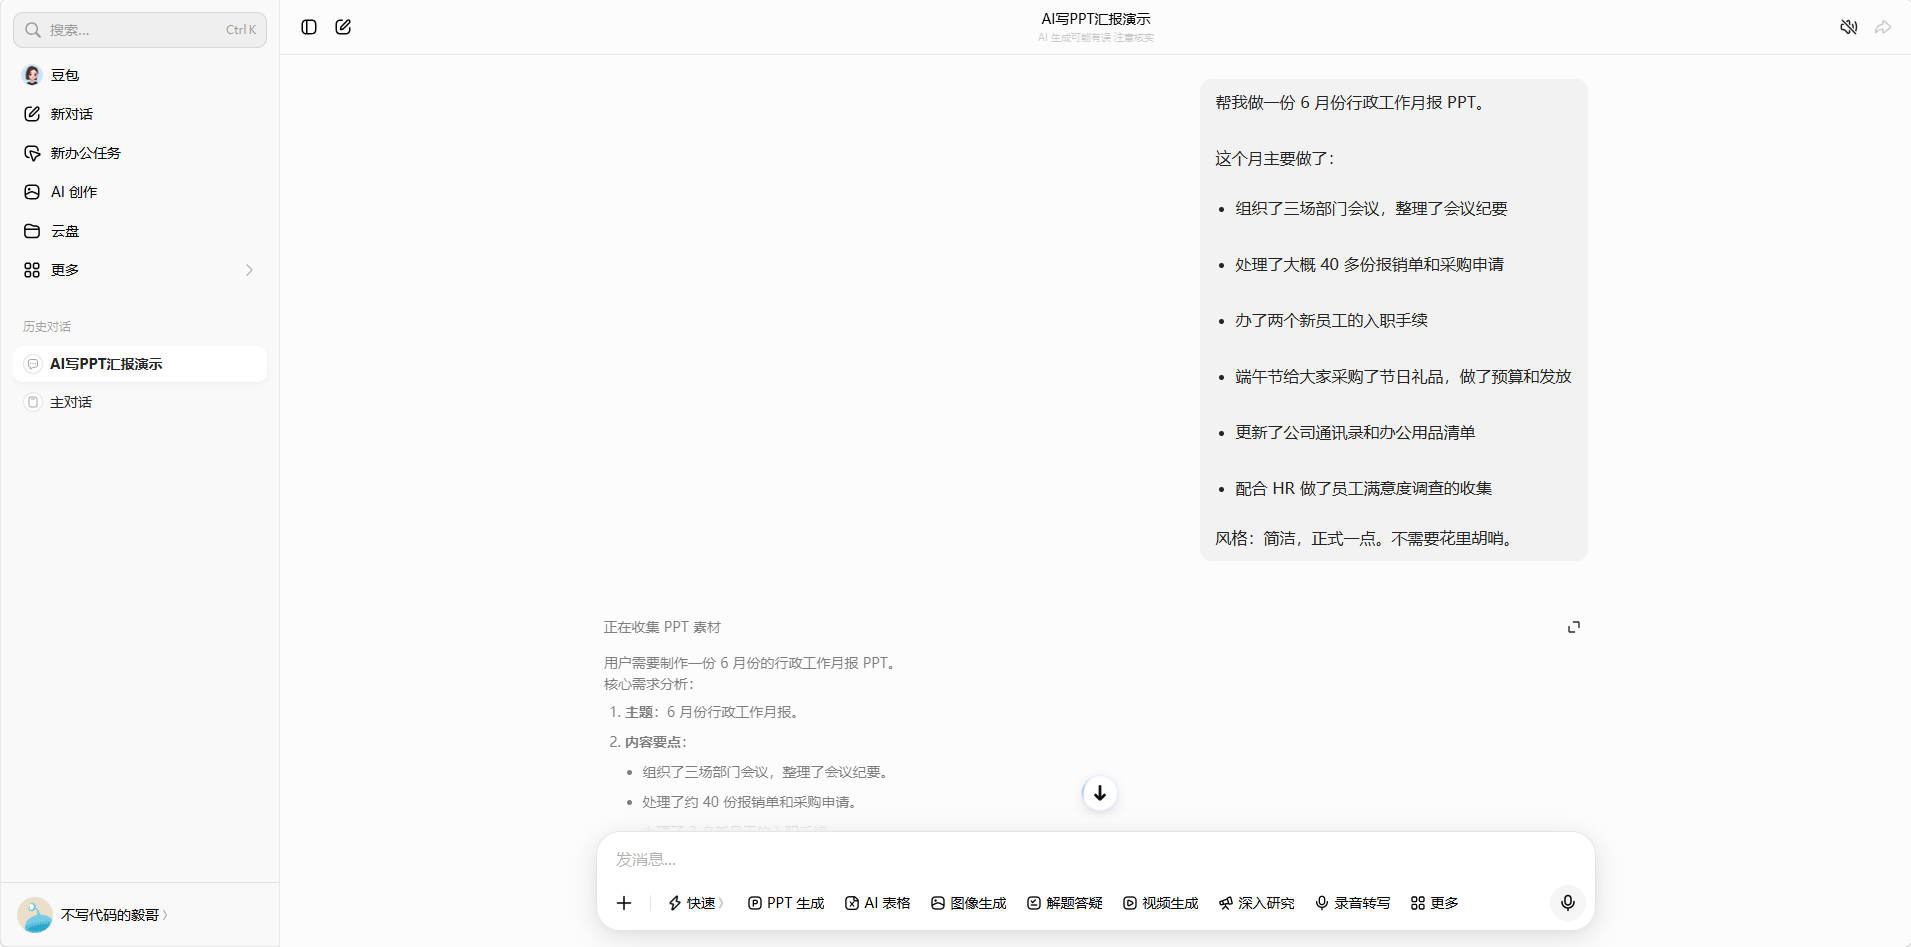Viewport: 1911px width, 947px height.
Task: Select 新对话 in the sidebar
Action: pyautogui.click(x=140, y=114)
